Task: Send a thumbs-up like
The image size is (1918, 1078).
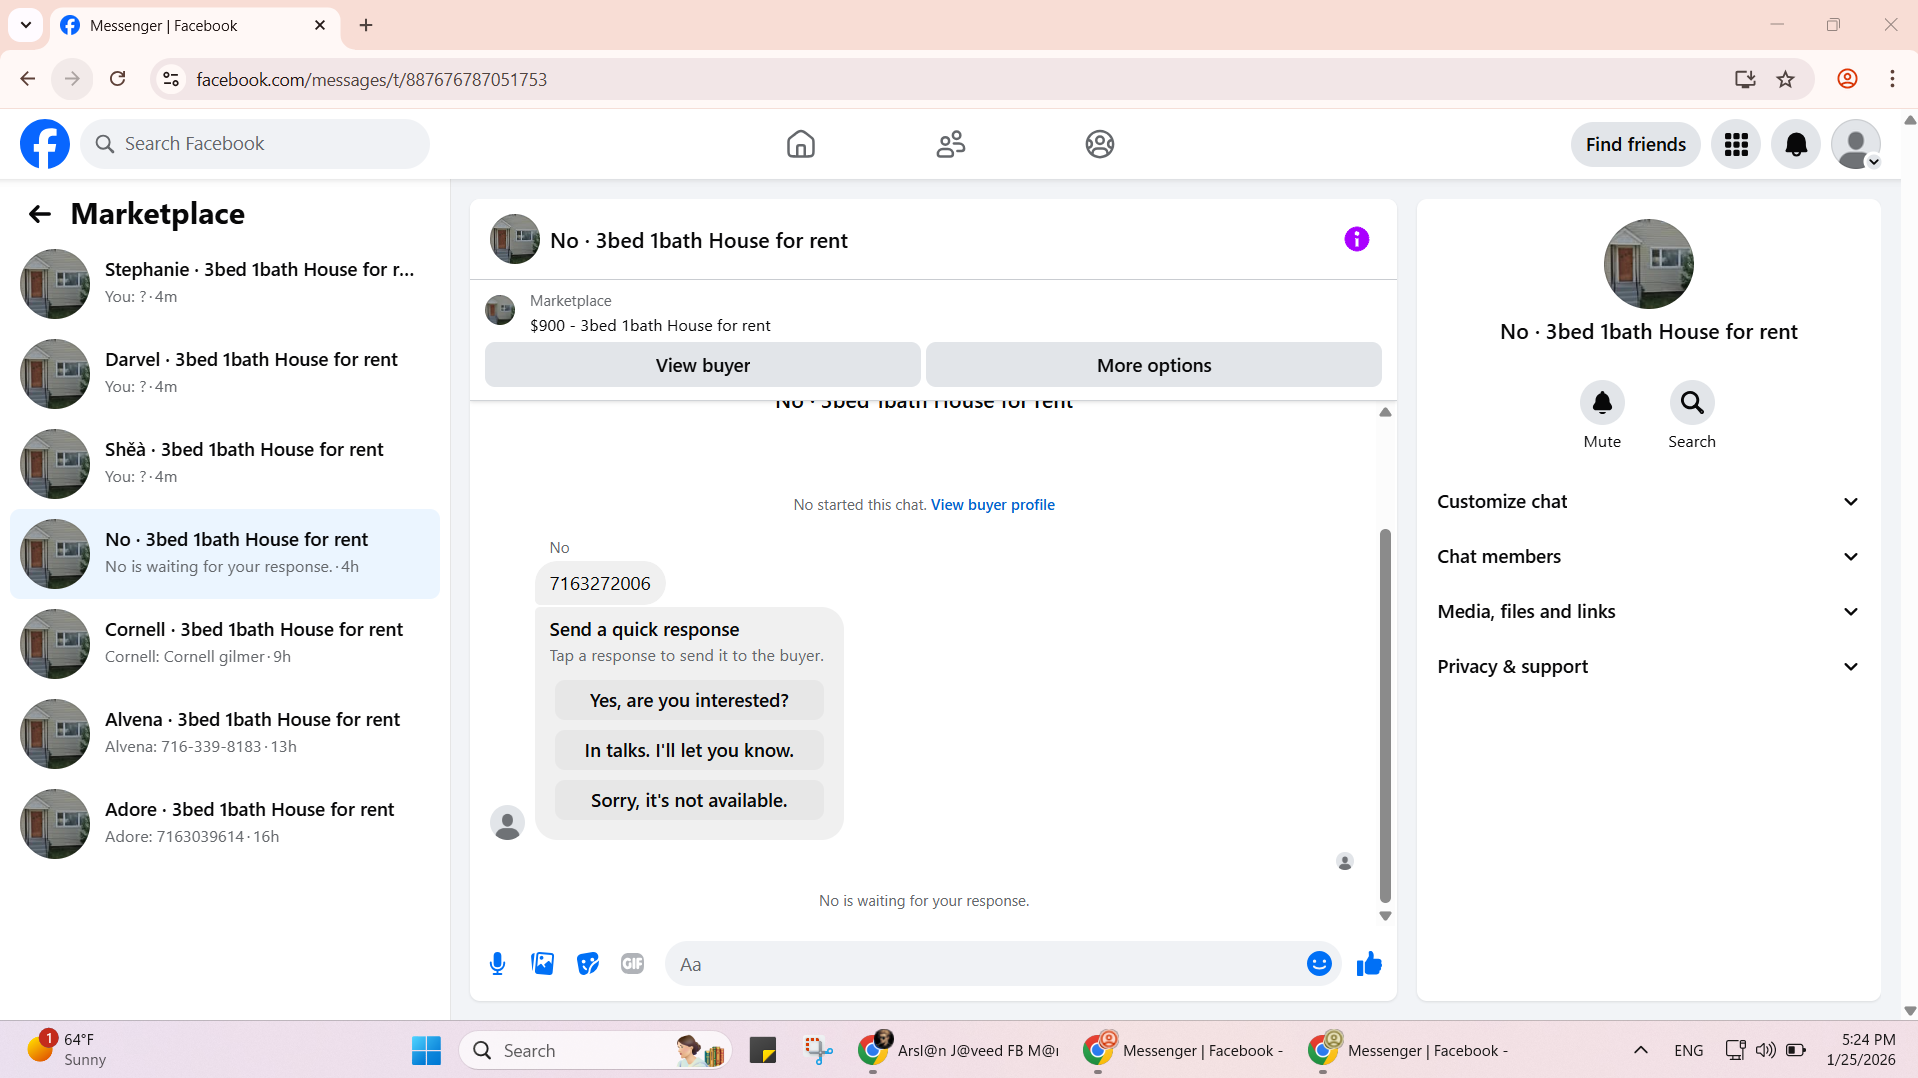Action: tap(1369, 964)
